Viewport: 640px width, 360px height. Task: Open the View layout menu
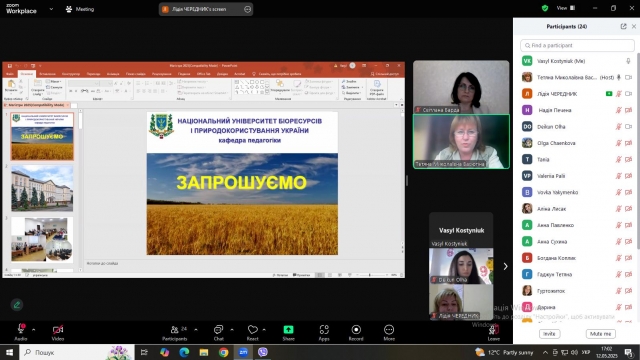tap(566, 8)
